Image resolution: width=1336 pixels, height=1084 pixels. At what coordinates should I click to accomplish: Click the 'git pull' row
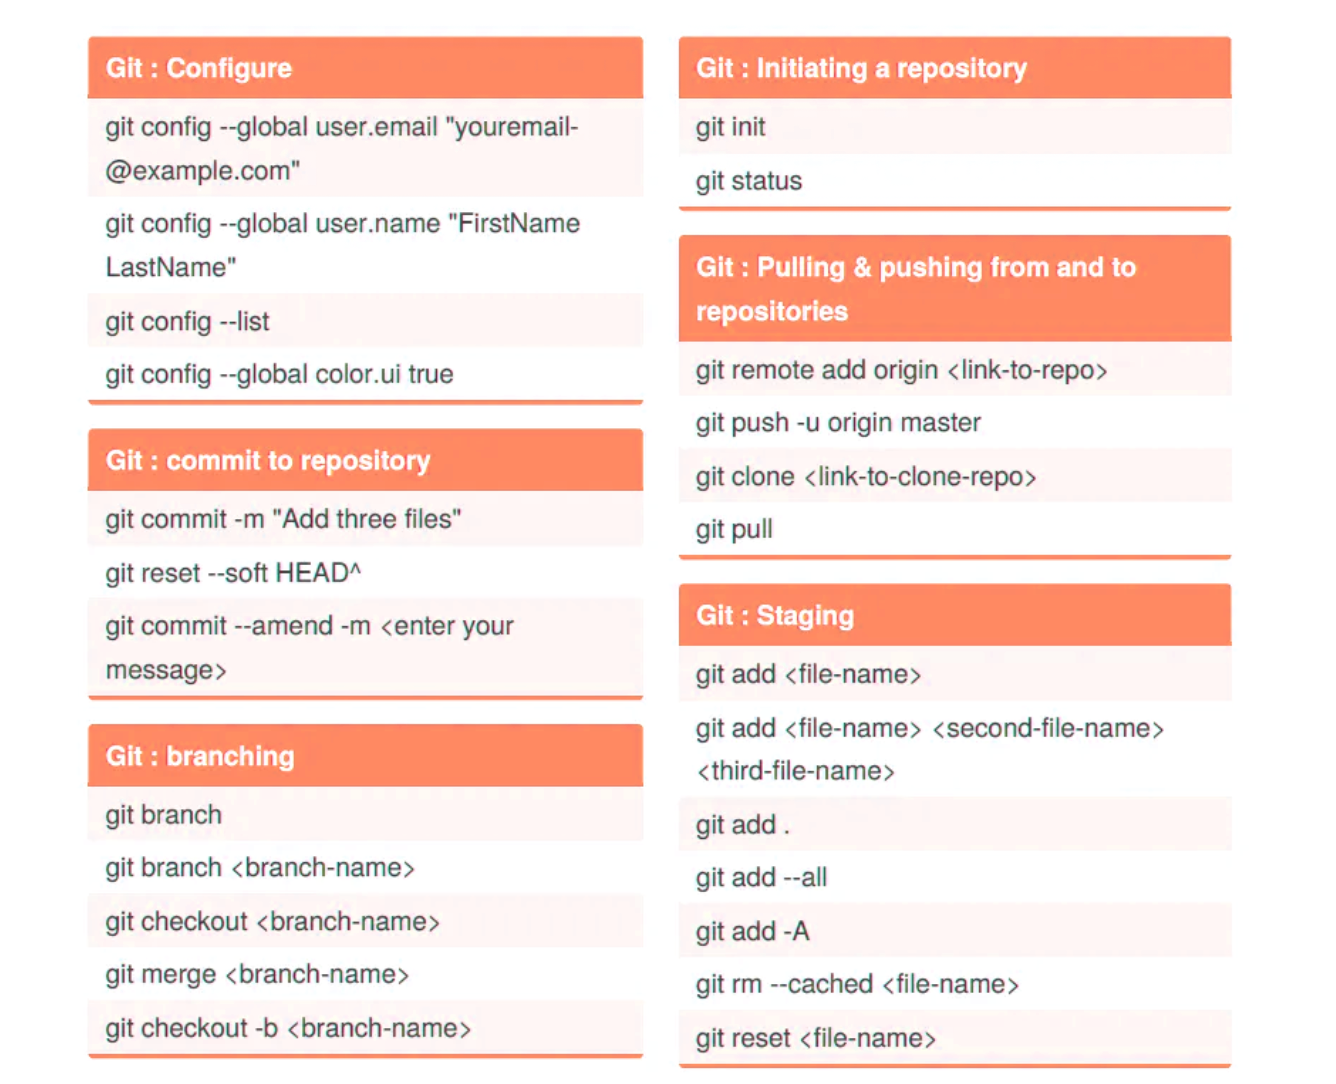[955, 529]
